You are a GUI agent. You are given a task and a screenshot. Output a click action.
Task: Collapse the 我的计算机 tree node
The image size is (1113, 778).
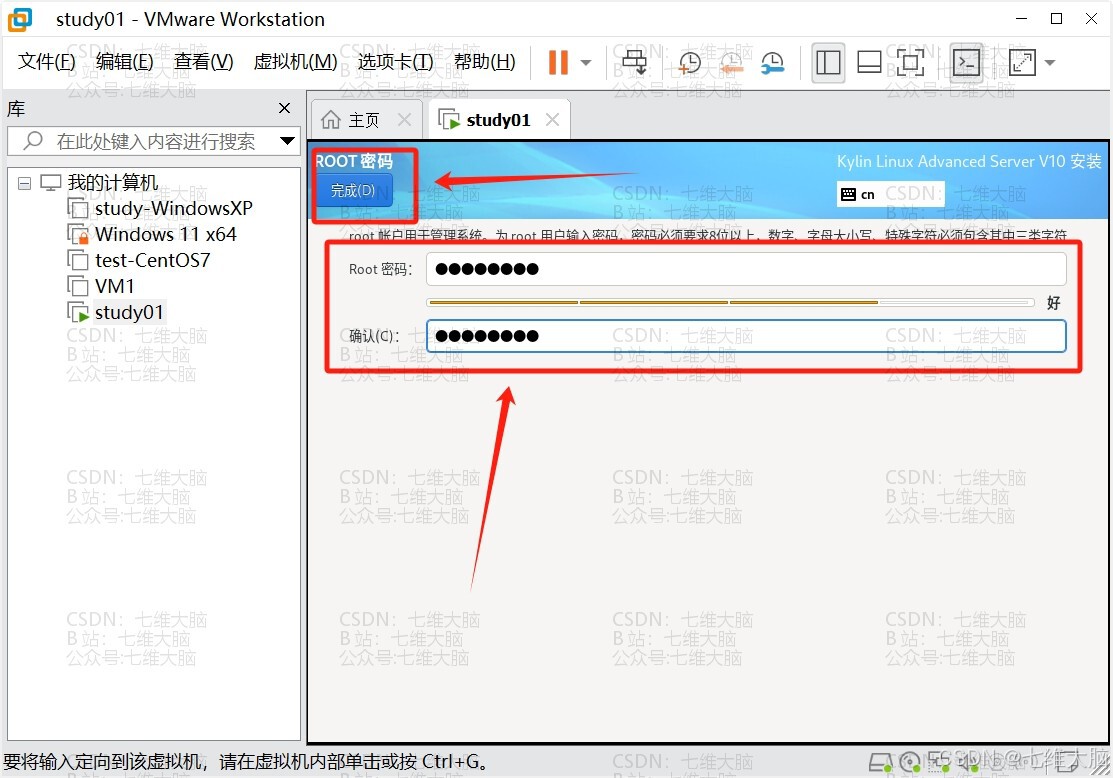tap(24, 183)
